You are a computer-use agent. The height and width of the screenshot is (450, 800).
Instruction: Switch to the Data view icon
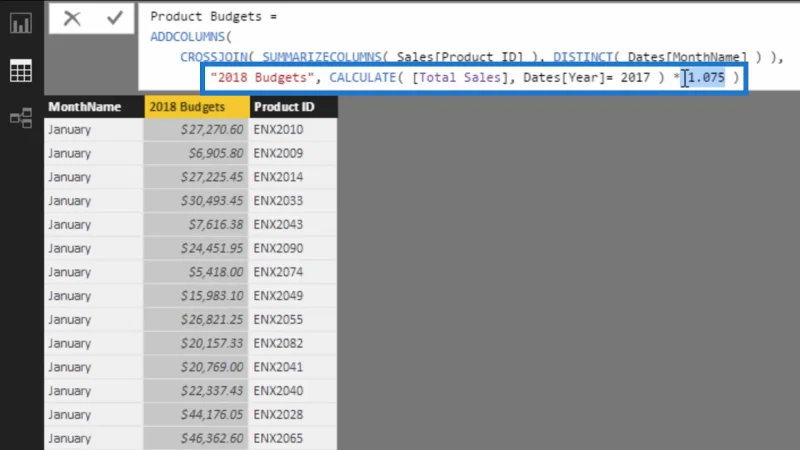click(x=21, y=70)
